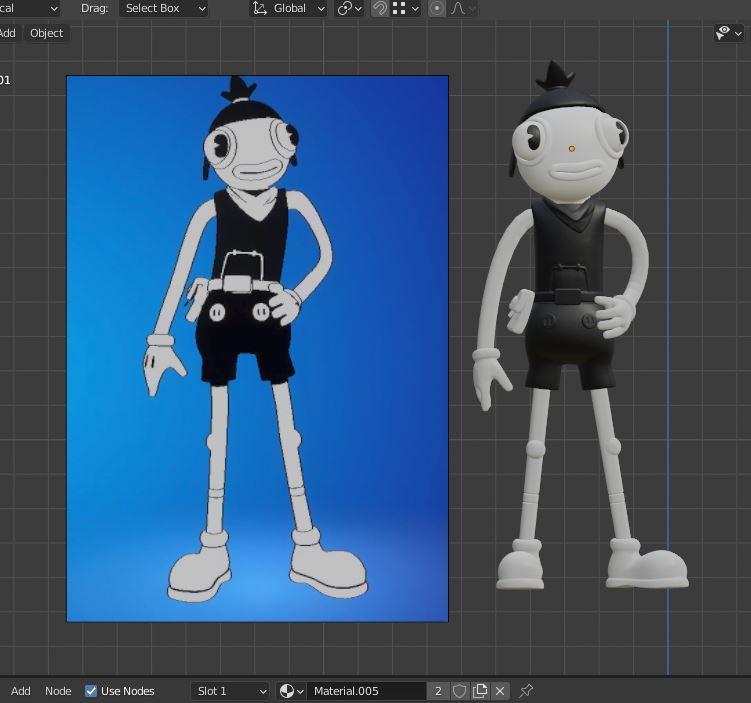The image size is (751, 703).
Task: Toggle proportional editing
Action: (437, 8)
